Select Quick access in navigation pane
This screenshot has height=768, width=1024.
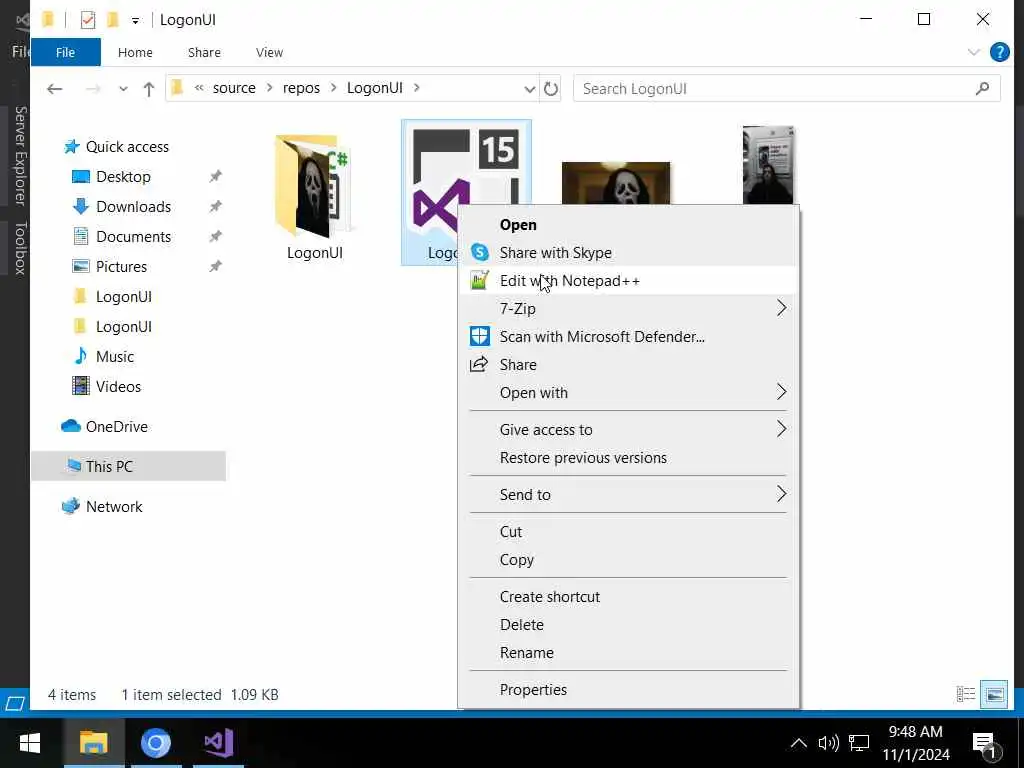tap(127, 147)
